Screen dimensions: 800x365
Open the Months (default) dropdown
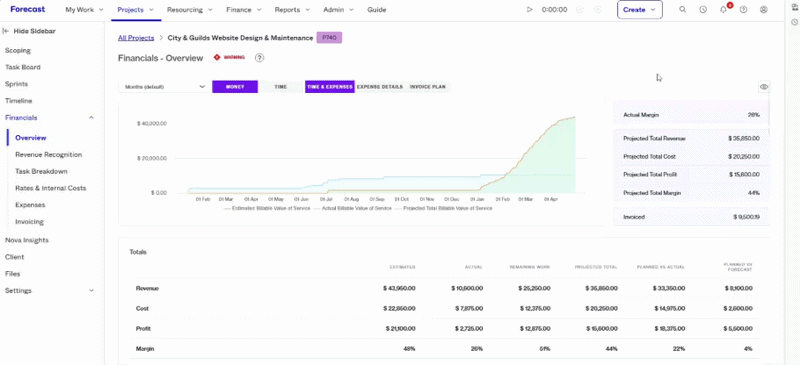(x=165, y=87)
